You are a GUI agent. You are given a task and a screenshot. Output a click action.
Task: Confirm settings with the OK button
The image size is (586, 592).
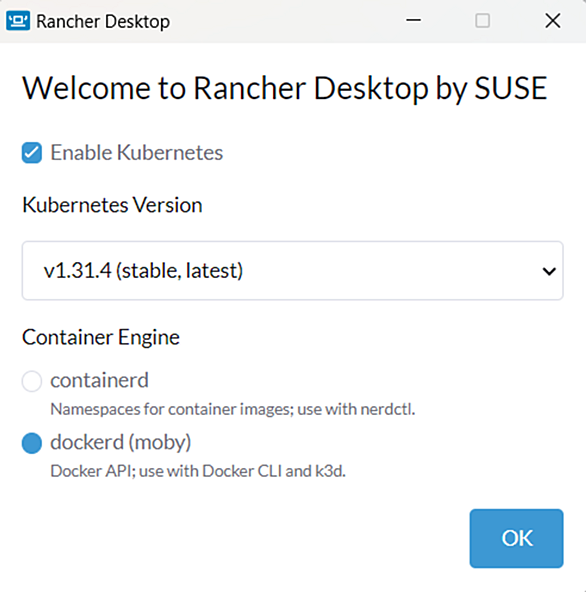pyautogui.click(x=517, y=538)
